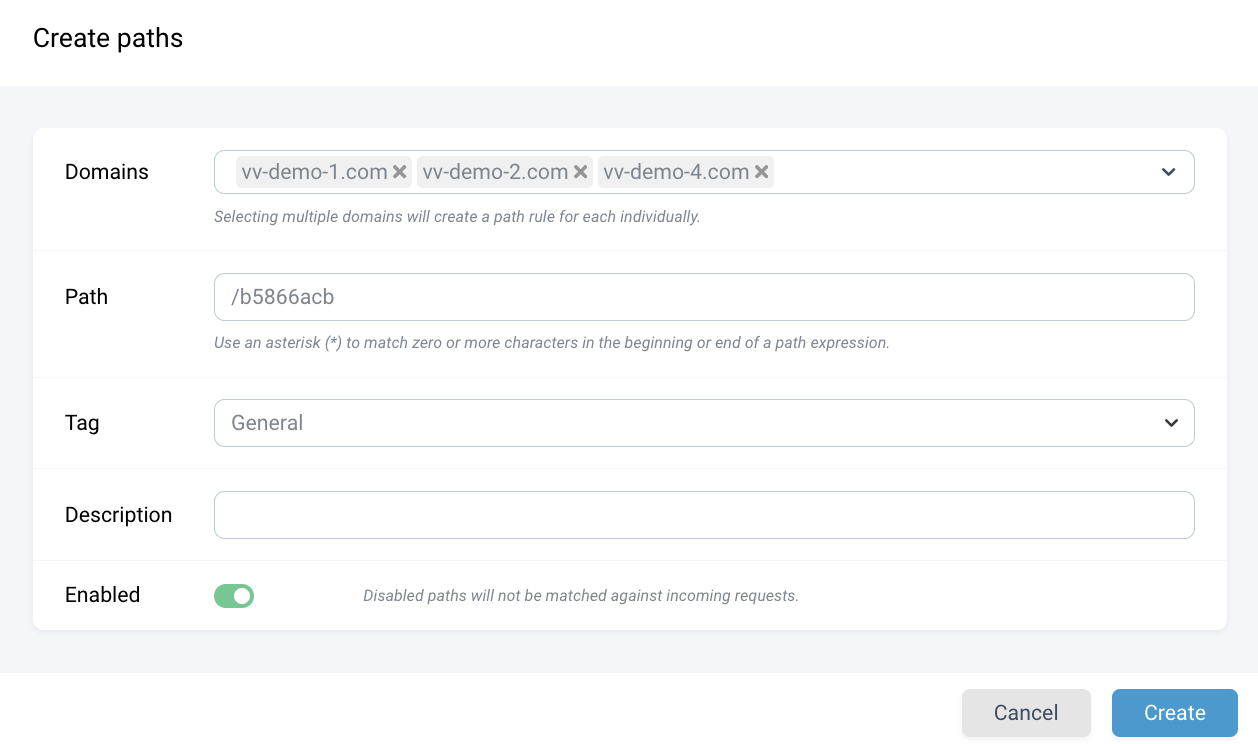Select the General tag combo box
Screen dimensions: 1258x744
(x=704, y=423)
